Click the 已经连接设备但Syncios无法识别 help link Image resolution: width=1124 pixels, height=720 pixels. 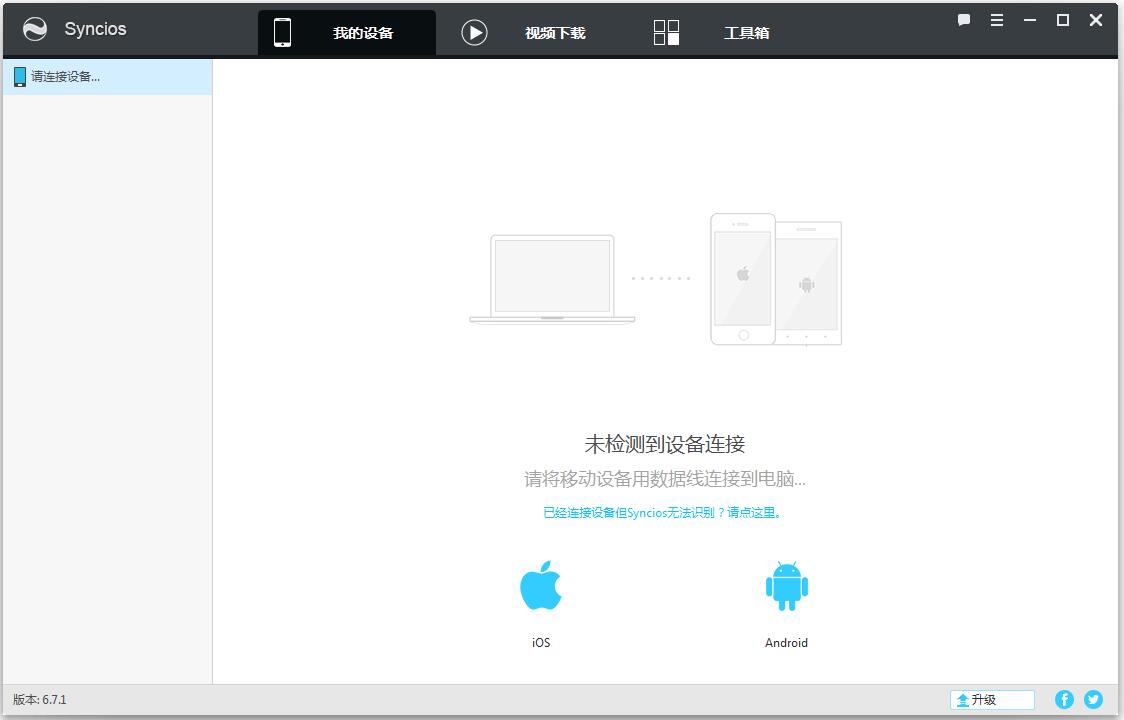click(x=664, y=513)
